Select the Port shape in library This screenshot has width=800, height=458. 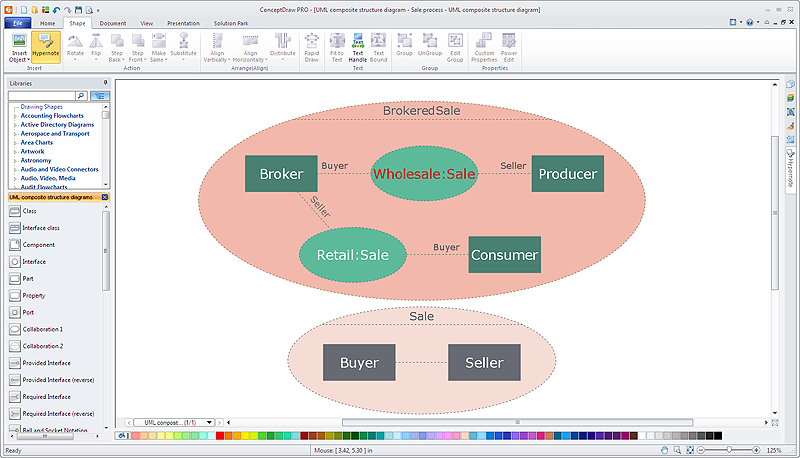point(29,312)
